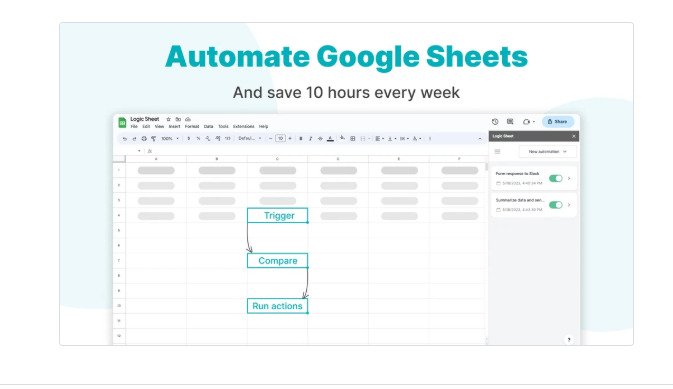Open the horizontal align dropdown
Screen dimensions: 673x389
tap(379, 139)
